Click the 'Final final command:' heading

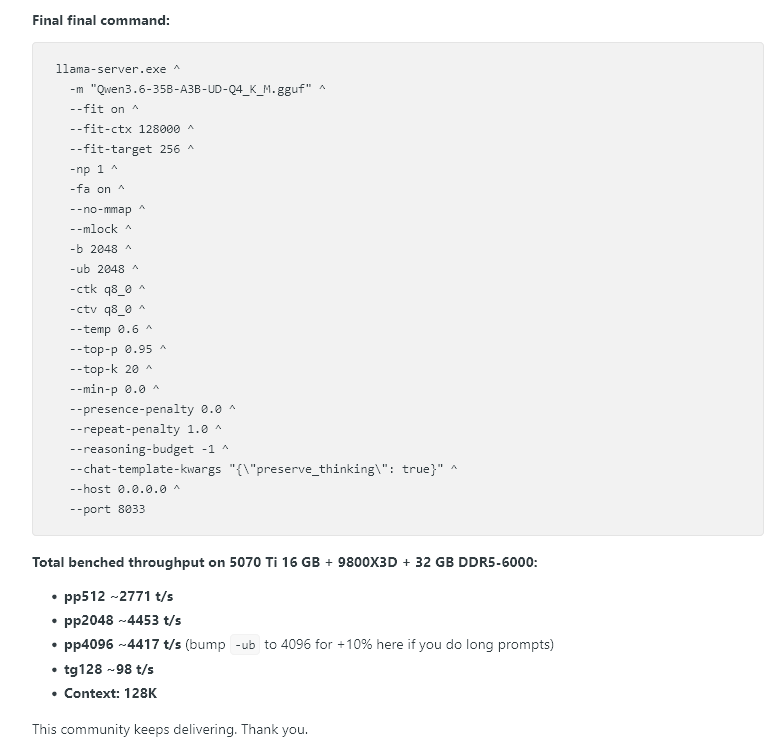point(101,20)
